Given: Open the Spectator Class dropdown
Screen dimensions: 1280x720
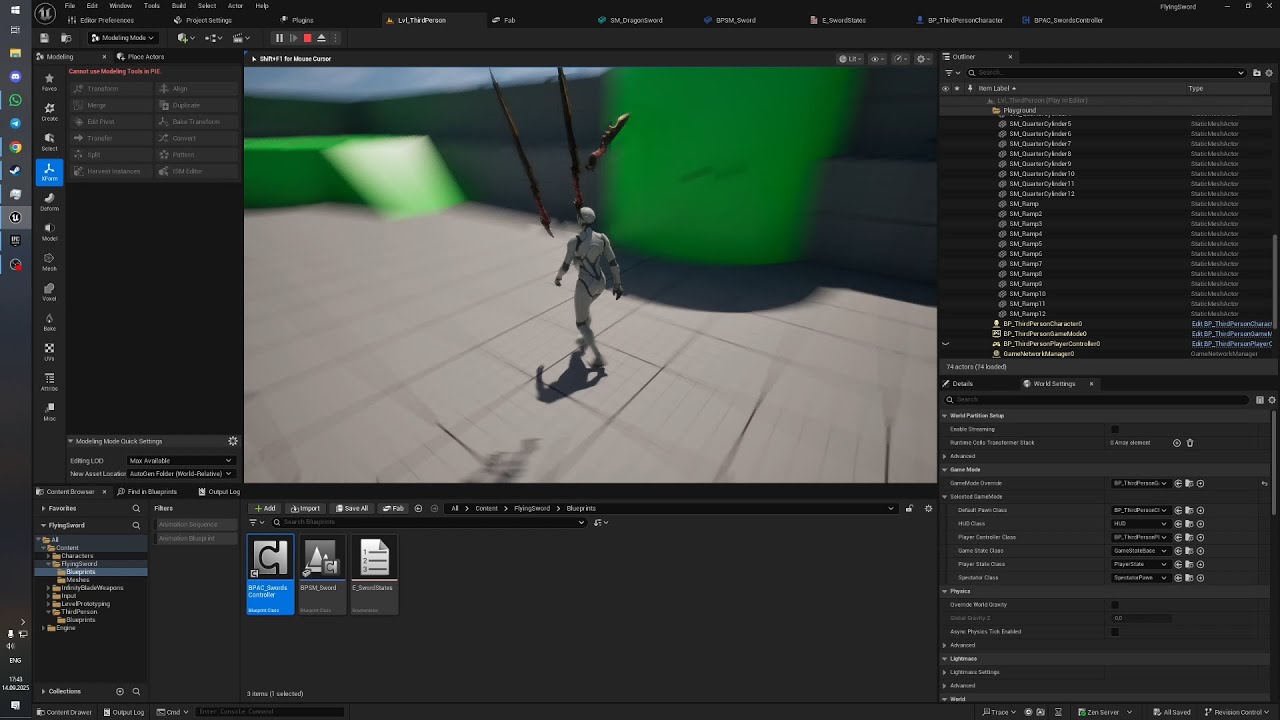Looking at the screenshot, I should click(x=1141, y=577).
